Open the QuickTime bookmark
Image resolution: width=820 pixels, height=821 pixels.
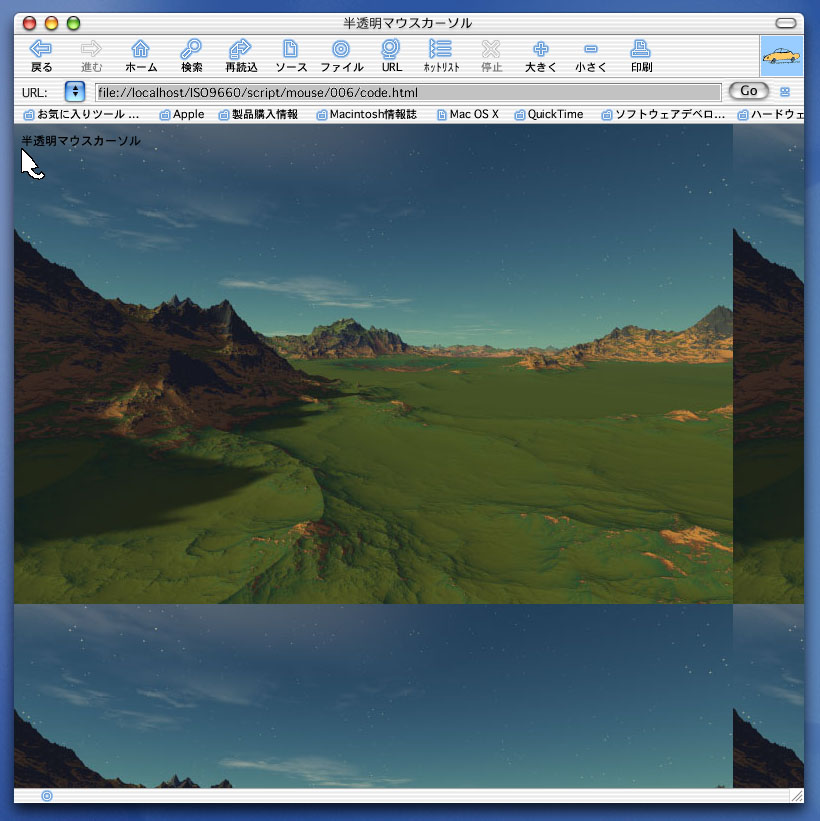(549, 114)
